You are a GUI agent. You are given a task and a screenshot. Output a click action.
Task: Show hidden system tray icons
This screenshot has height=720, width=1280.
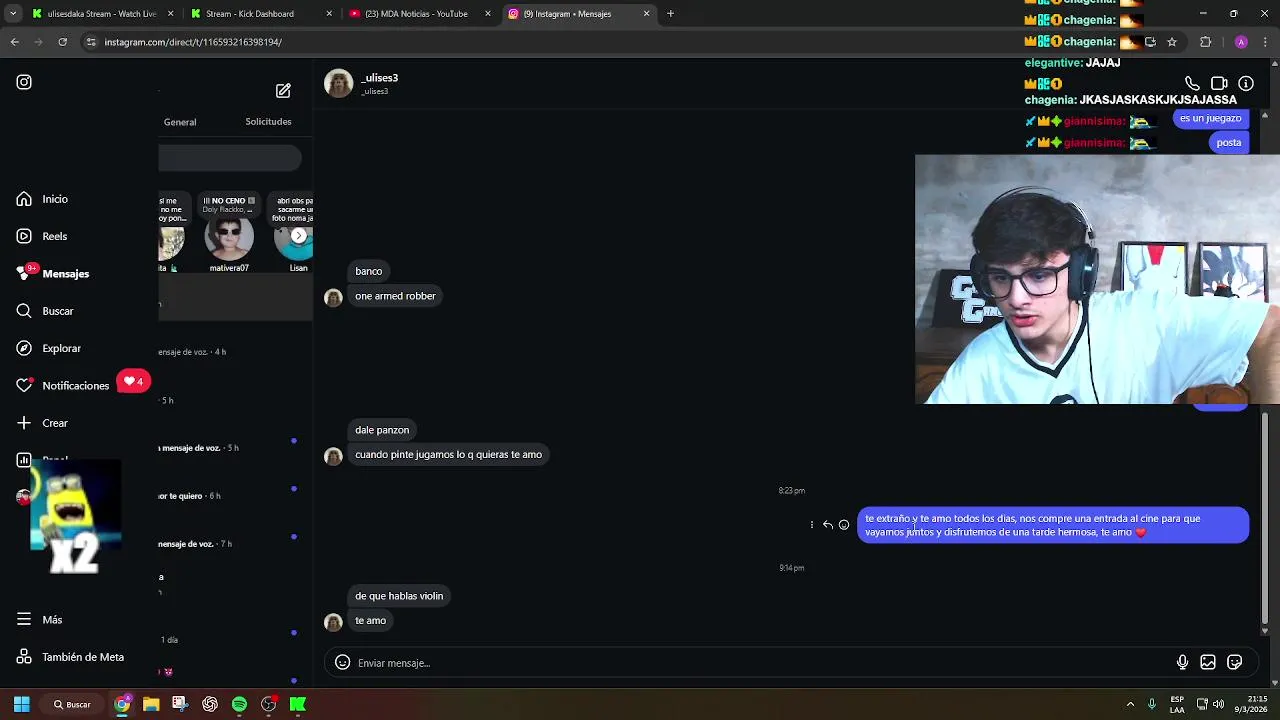[1130, 704]
